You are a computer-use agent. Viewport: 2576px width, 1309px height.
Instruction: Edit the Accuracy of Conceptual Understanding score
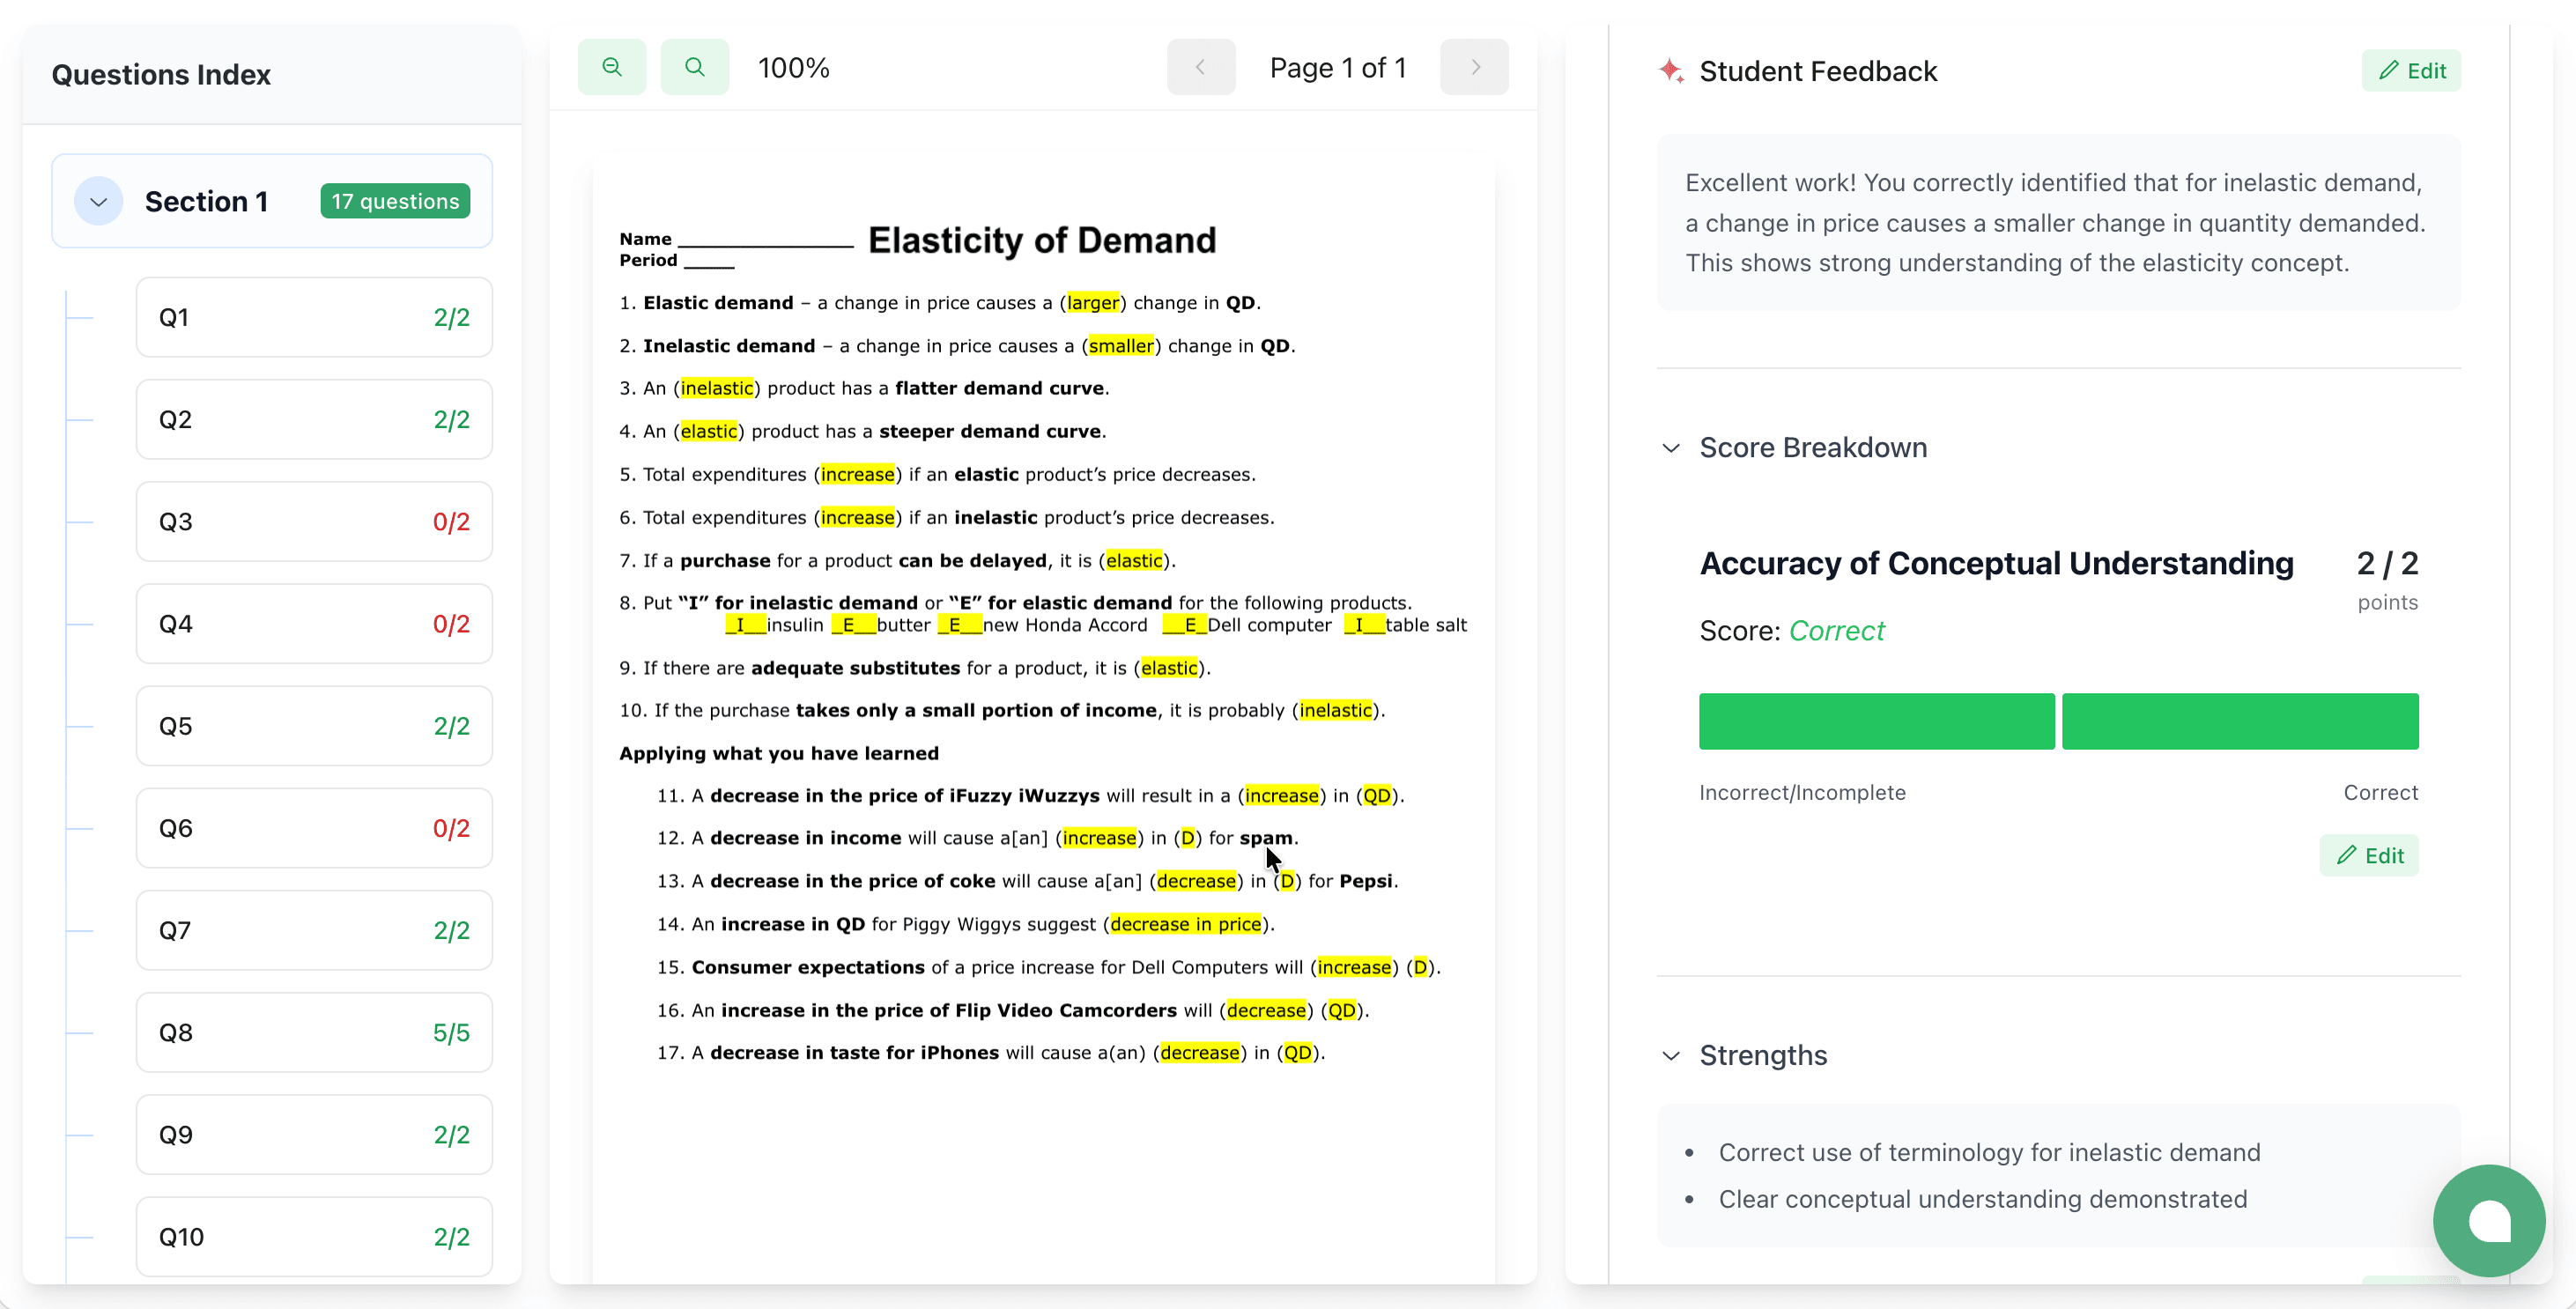pos(2369,855)
